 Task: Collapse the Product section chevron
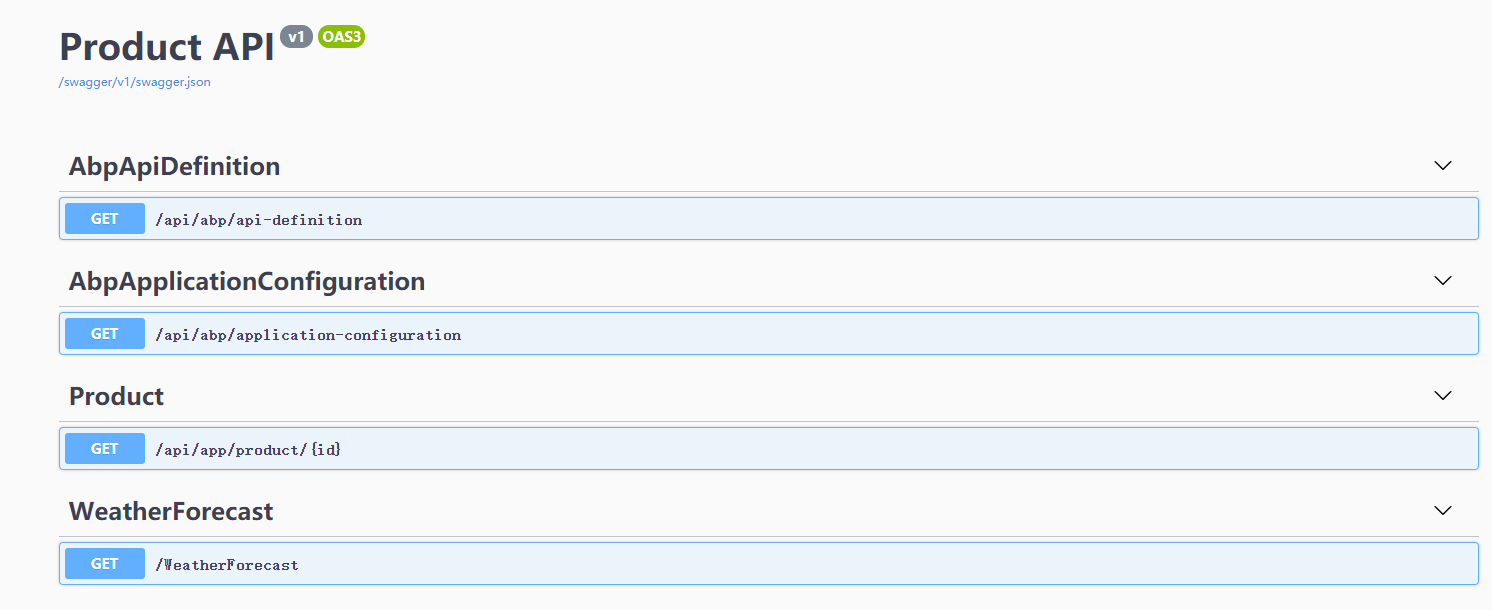coord(1442,396)
